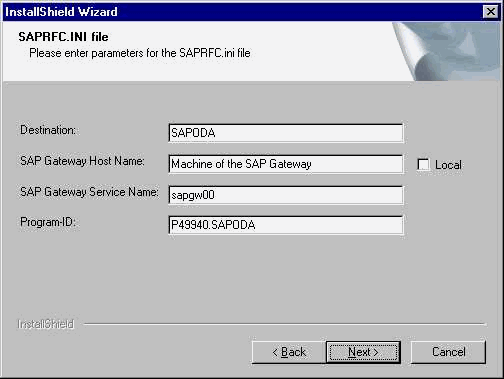Cancel the InstallShield Wizard
Image resolution: width=504 pixels, height=379 pixels.
click(x=448, y=352)
